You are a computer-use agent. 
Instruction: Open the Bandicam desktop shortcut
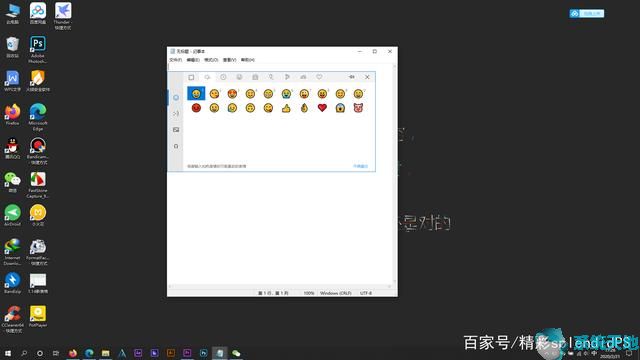point(38,151)
